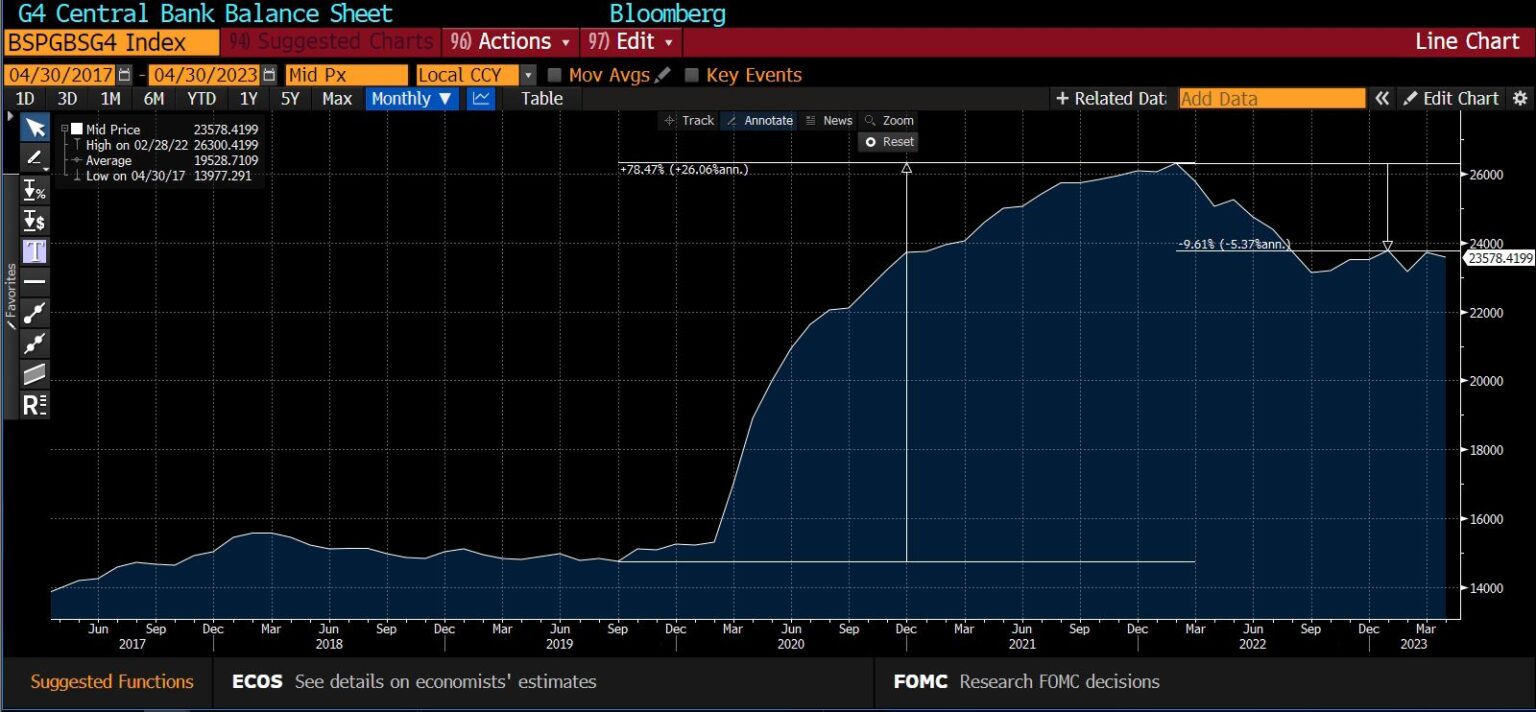The width and height of the screenshot is (1536, 712).
Task: Open chart settings gear icon
Action: [1520, 98]
